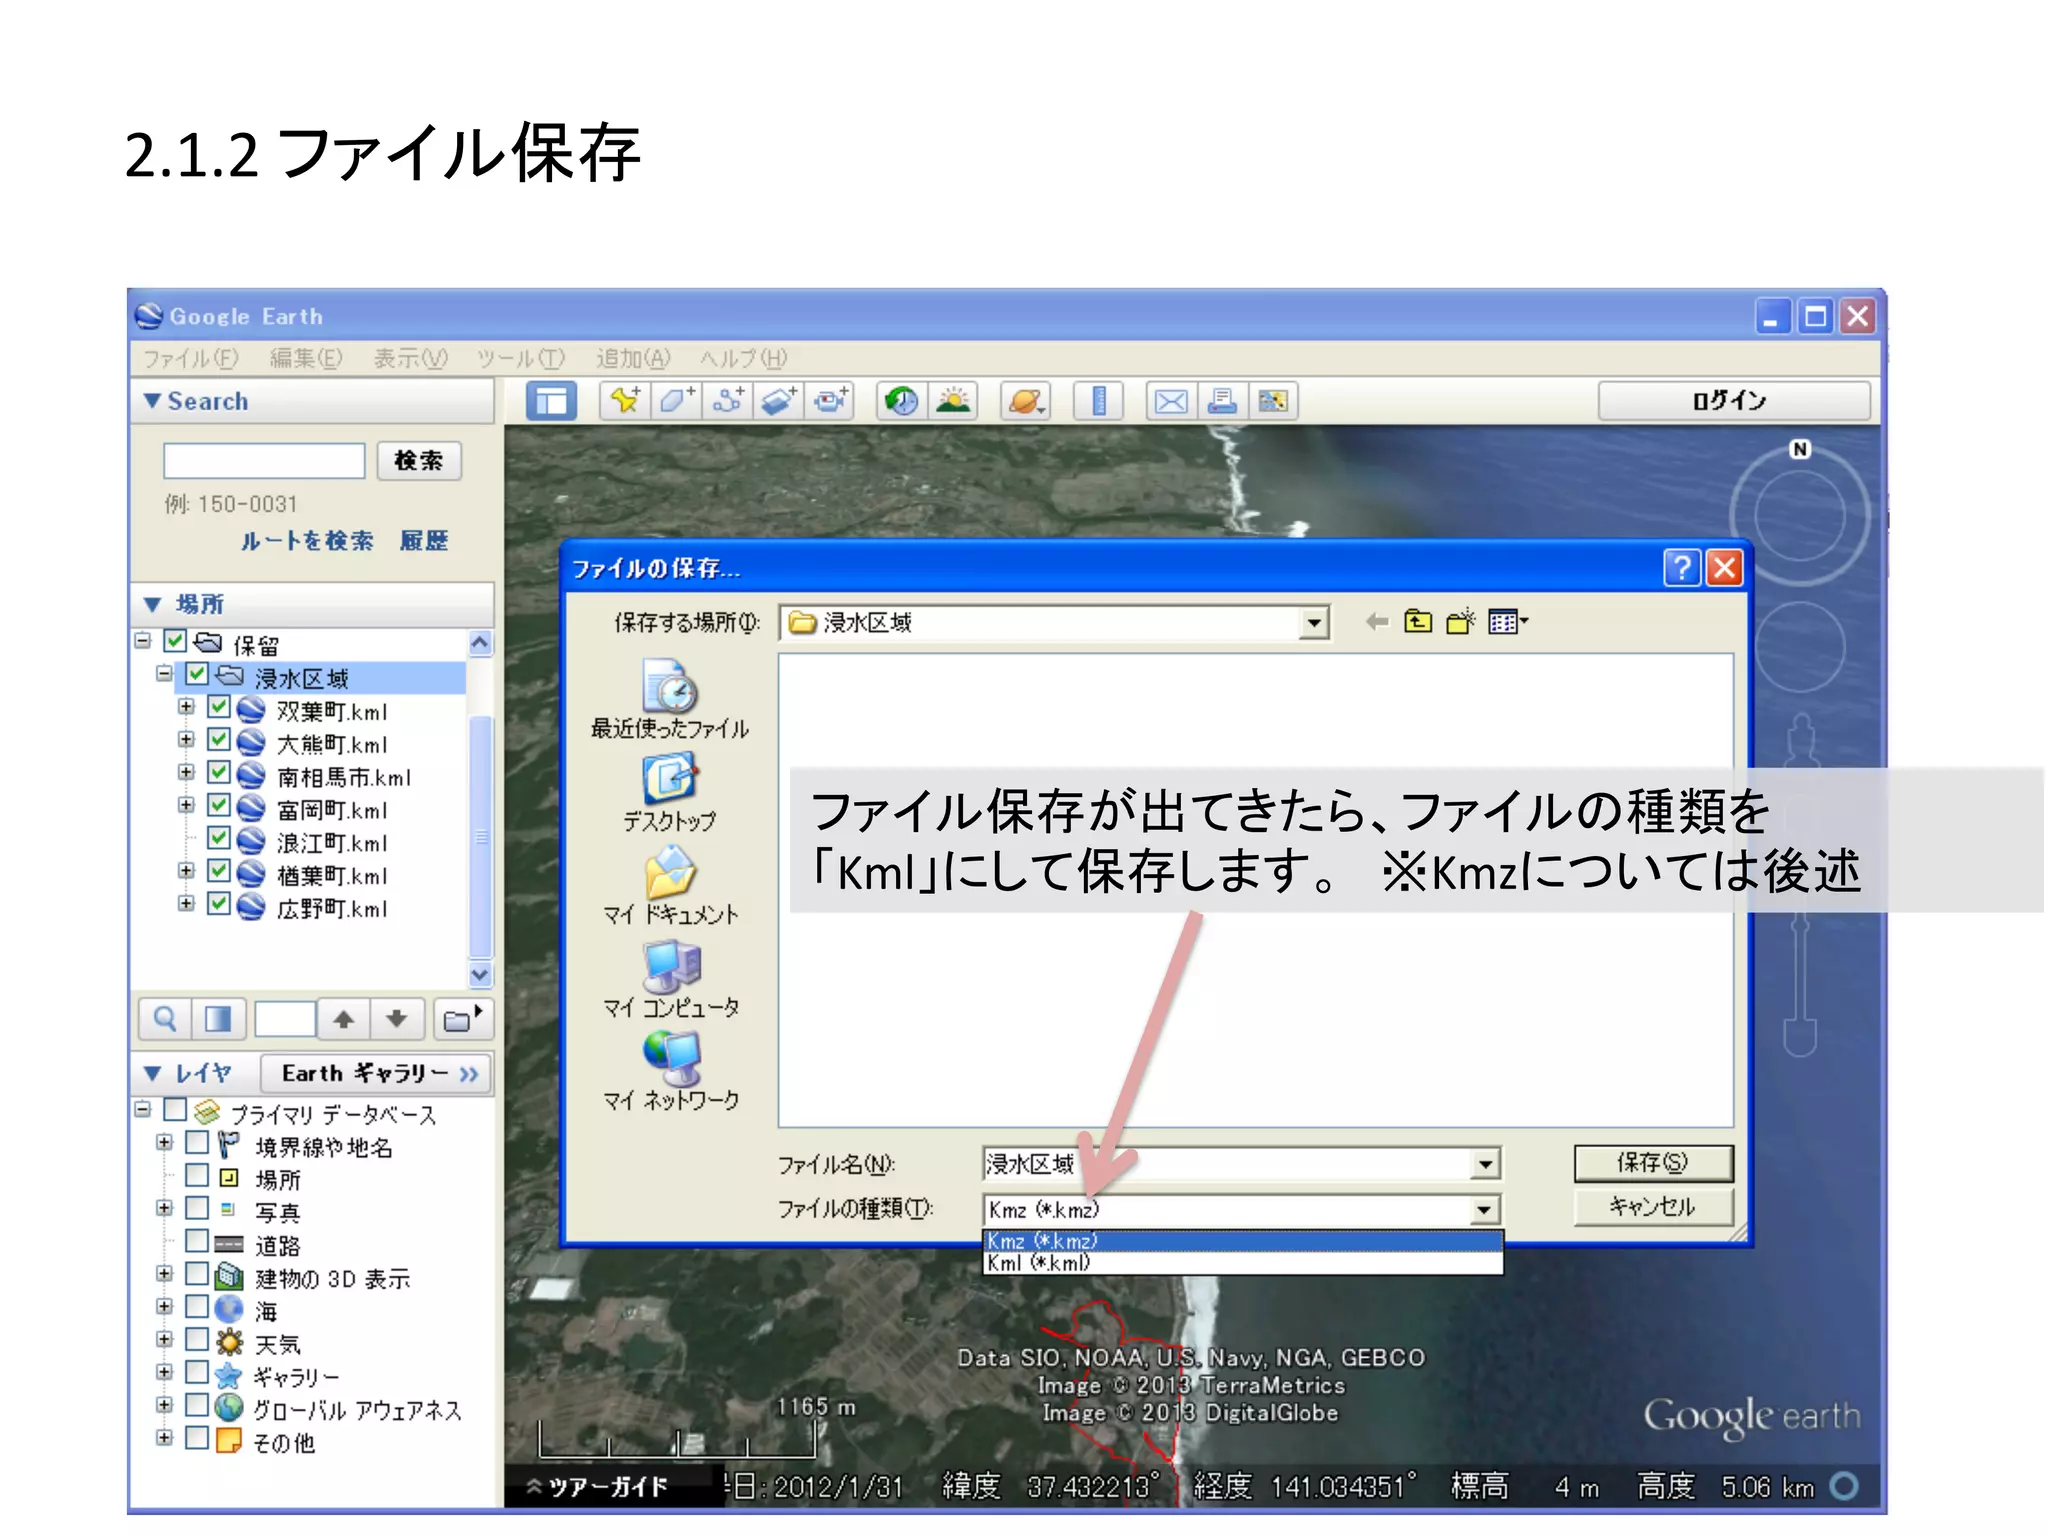This screenshot has height=1536, width=2048.
Task: Select Kmz (*.kmz) highlighted option
Action: click(1242, 1241)
